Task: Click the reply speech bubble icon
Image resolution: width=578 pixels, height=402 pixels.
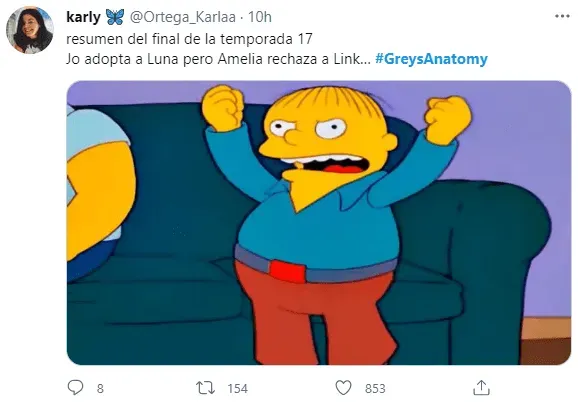Action: (x=76, y=388)
